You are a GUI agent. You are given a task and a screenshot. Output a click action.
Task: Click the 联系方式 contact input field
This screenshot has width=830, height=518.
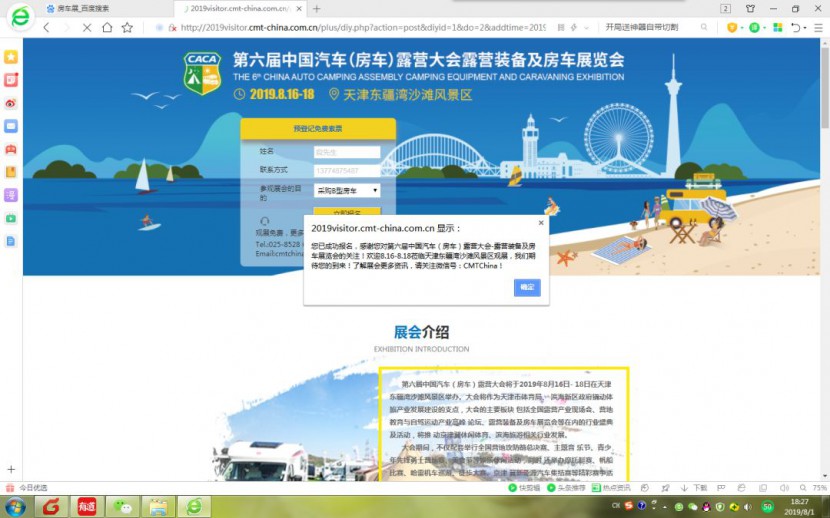[347, 171]
